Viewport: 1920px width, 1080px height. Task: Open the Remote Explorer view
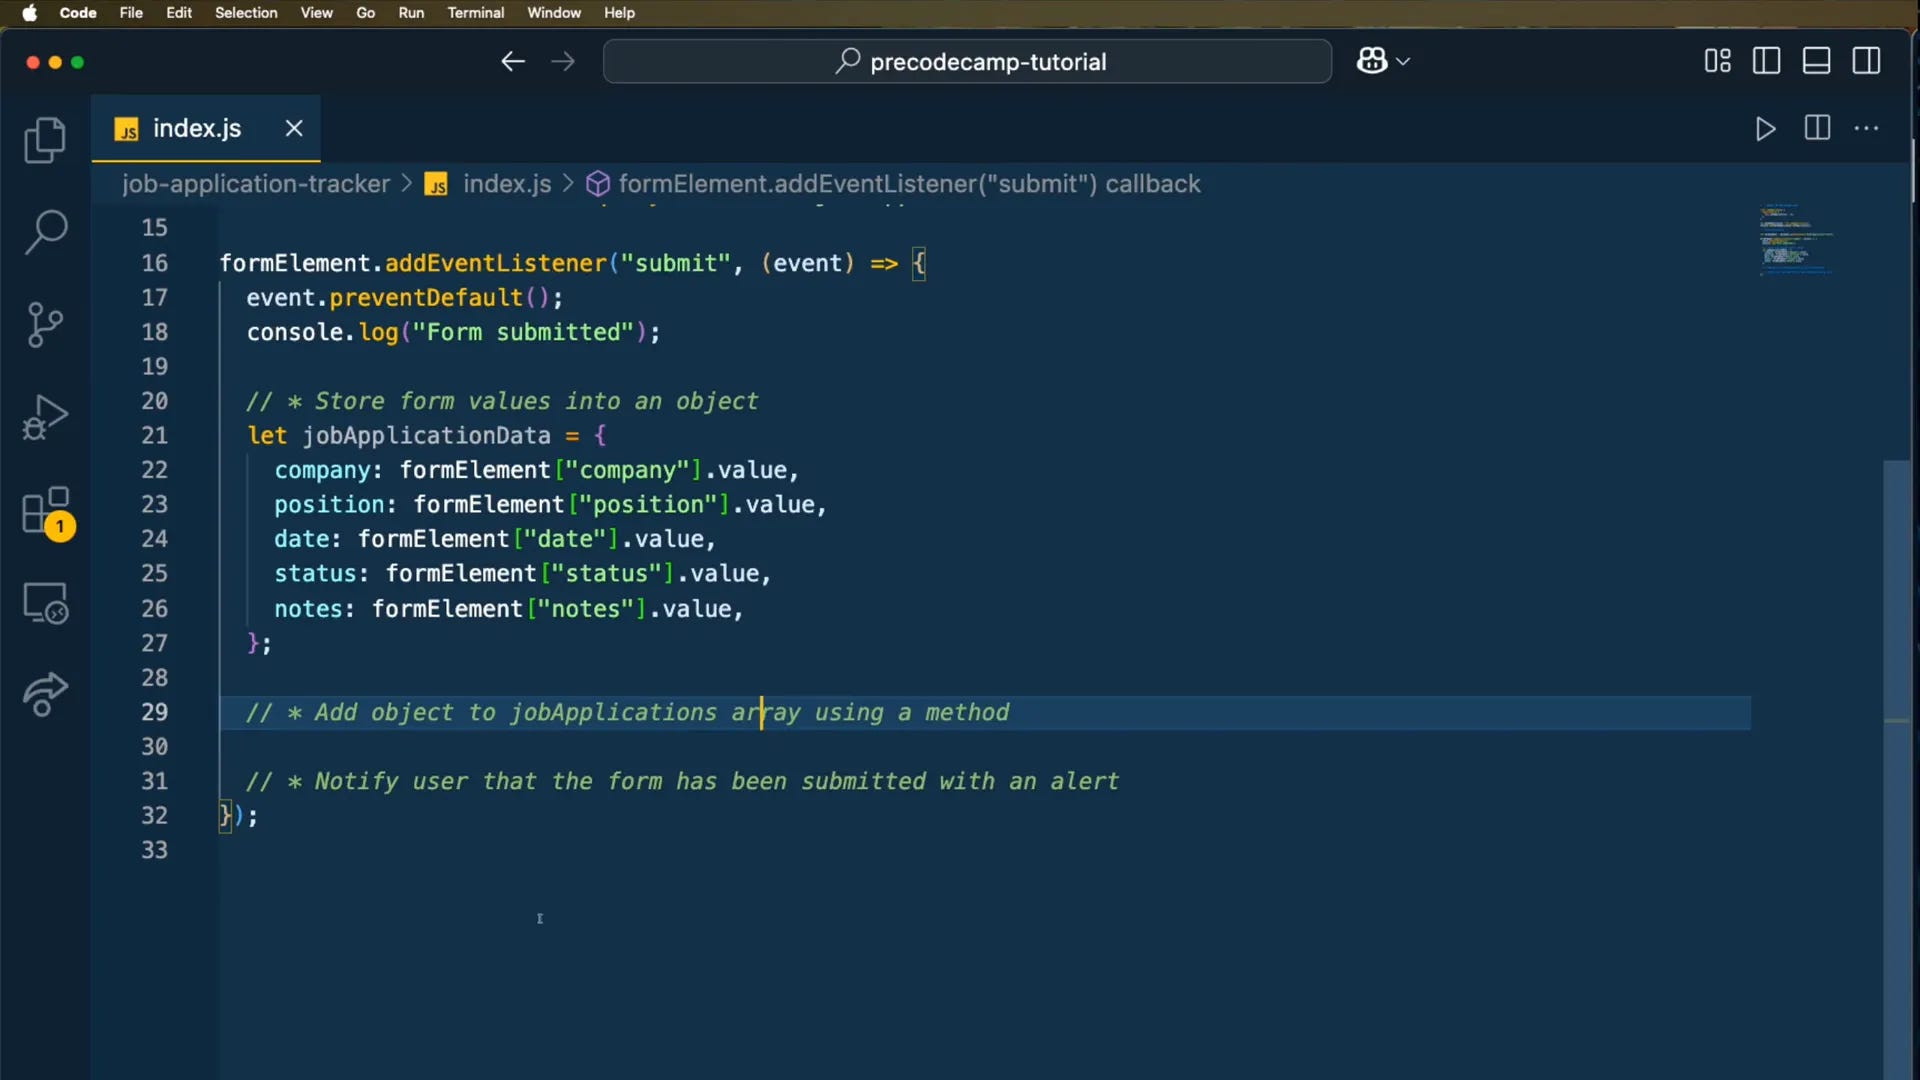point(45,603)
